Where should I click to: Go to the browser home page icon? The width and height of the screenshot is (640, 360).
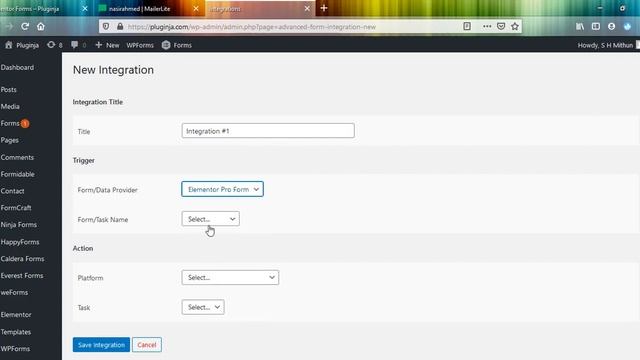click(41, 27)
